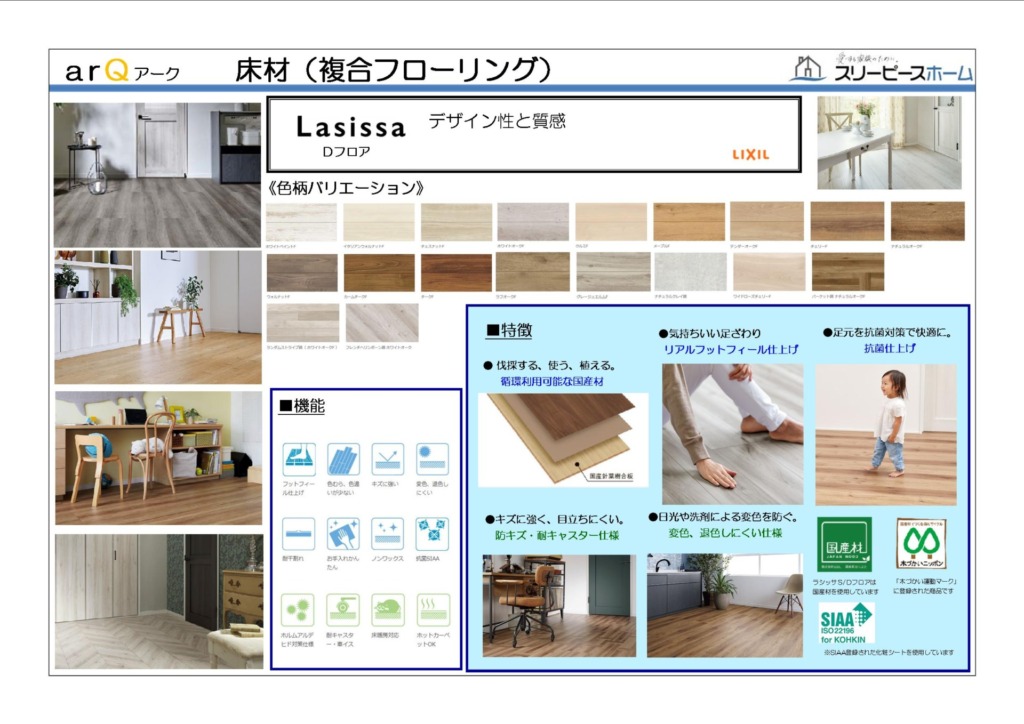Open the toddler walking on floor photo
The width and height of the screenshot is (1024, 724).
point(885,435)
